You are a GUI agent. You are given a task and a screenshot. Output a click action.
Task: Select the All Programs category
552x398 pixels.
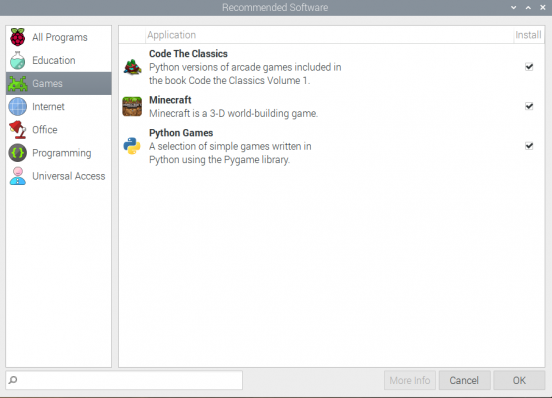(x=59, y=37)
